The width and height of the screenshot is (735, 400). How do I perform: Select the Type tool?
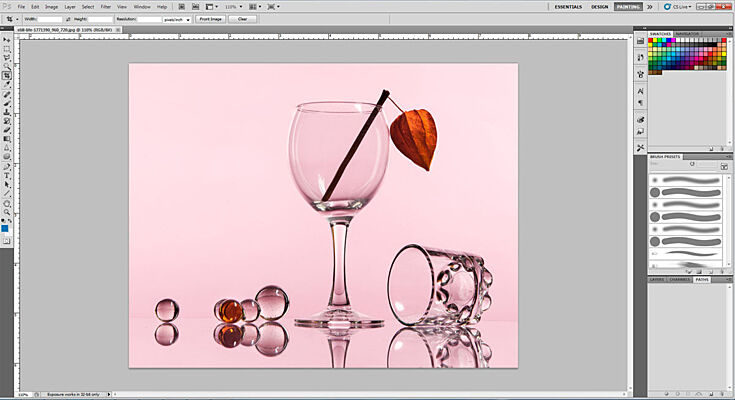[7, 175]
